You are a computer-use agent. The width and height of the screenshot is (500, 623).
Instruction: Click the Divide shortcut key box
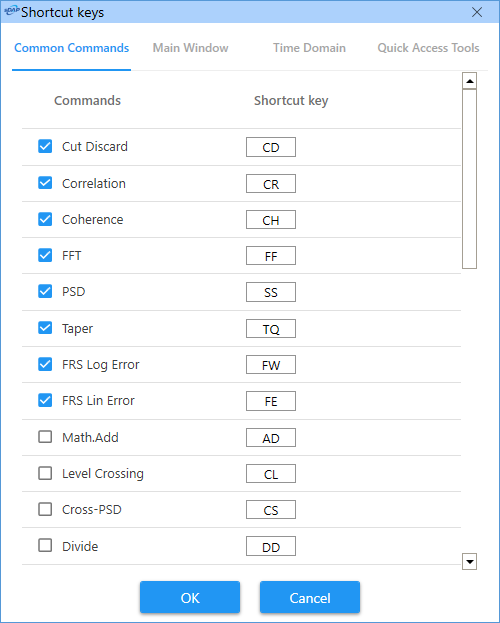tap(271, 546)
